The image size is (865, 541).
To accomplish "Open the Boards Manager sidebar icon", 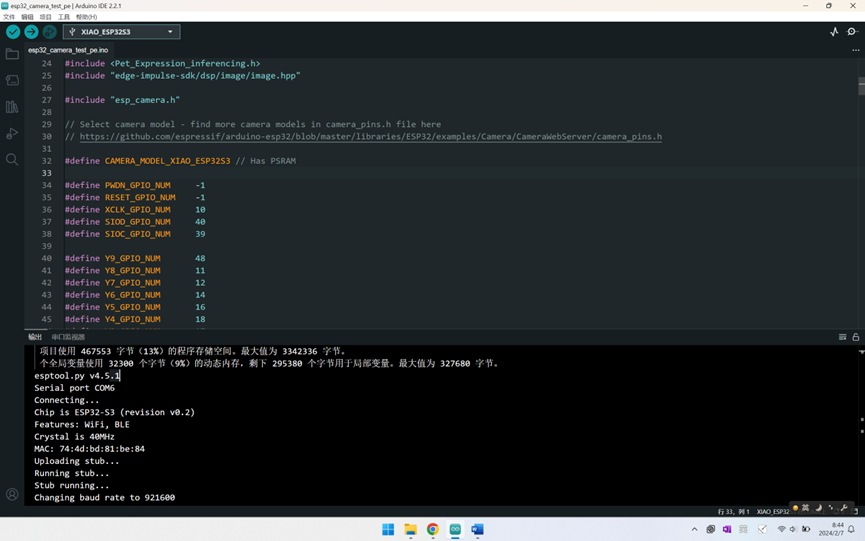I will [x=12, y=81].
